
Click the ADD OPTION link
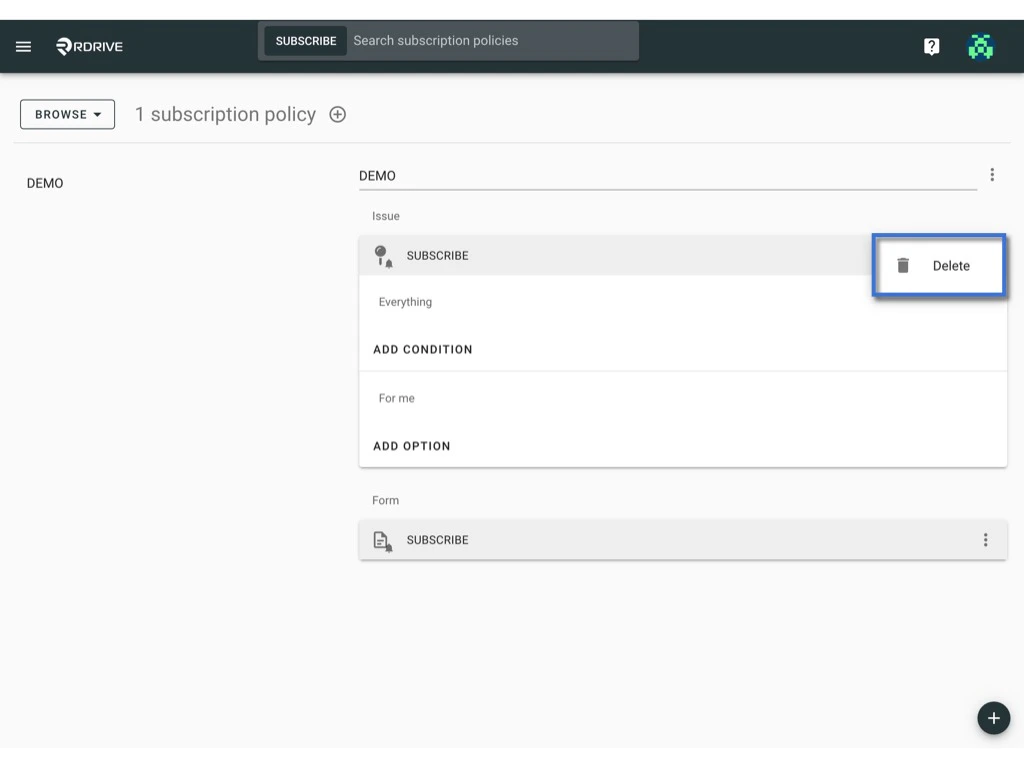click(411, 445)
